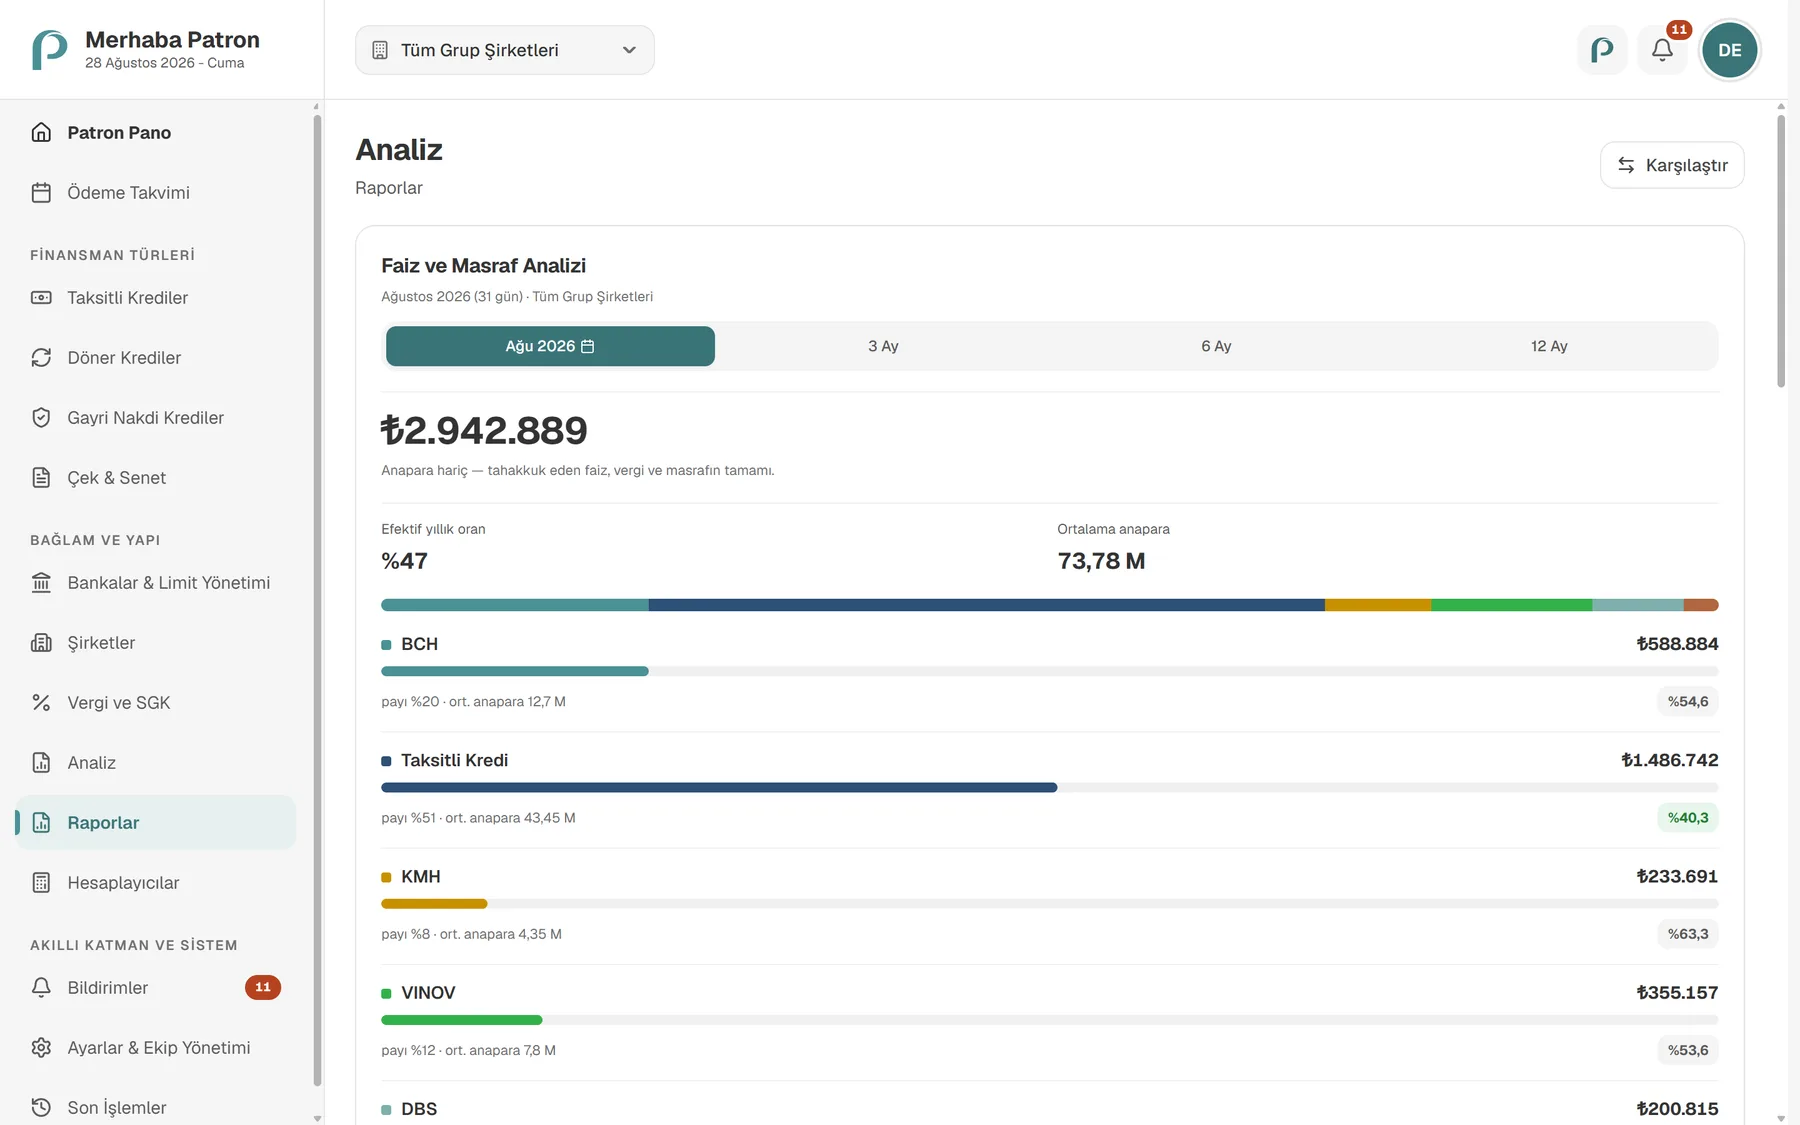Image resolution: width=1800 pixels, height=1125 pixels.
Task: Click the %54,6 rate badge for BCH
Action: 1688,702
